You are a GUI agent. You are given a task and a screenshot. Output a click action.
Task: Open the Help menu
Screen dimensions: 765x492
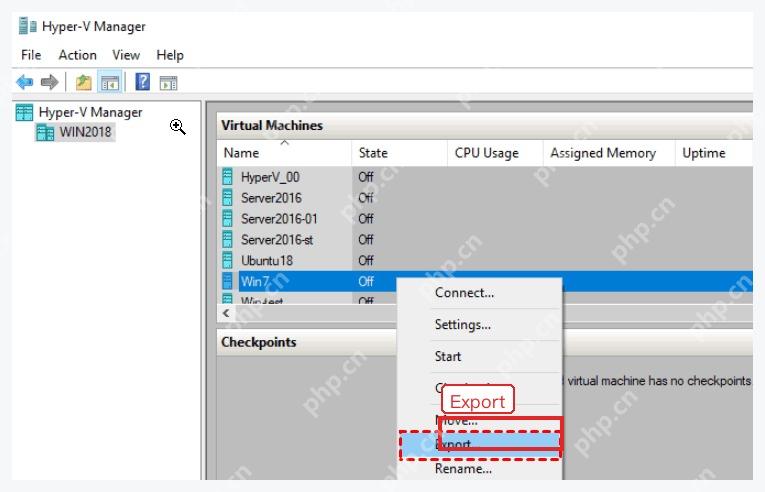170,55
